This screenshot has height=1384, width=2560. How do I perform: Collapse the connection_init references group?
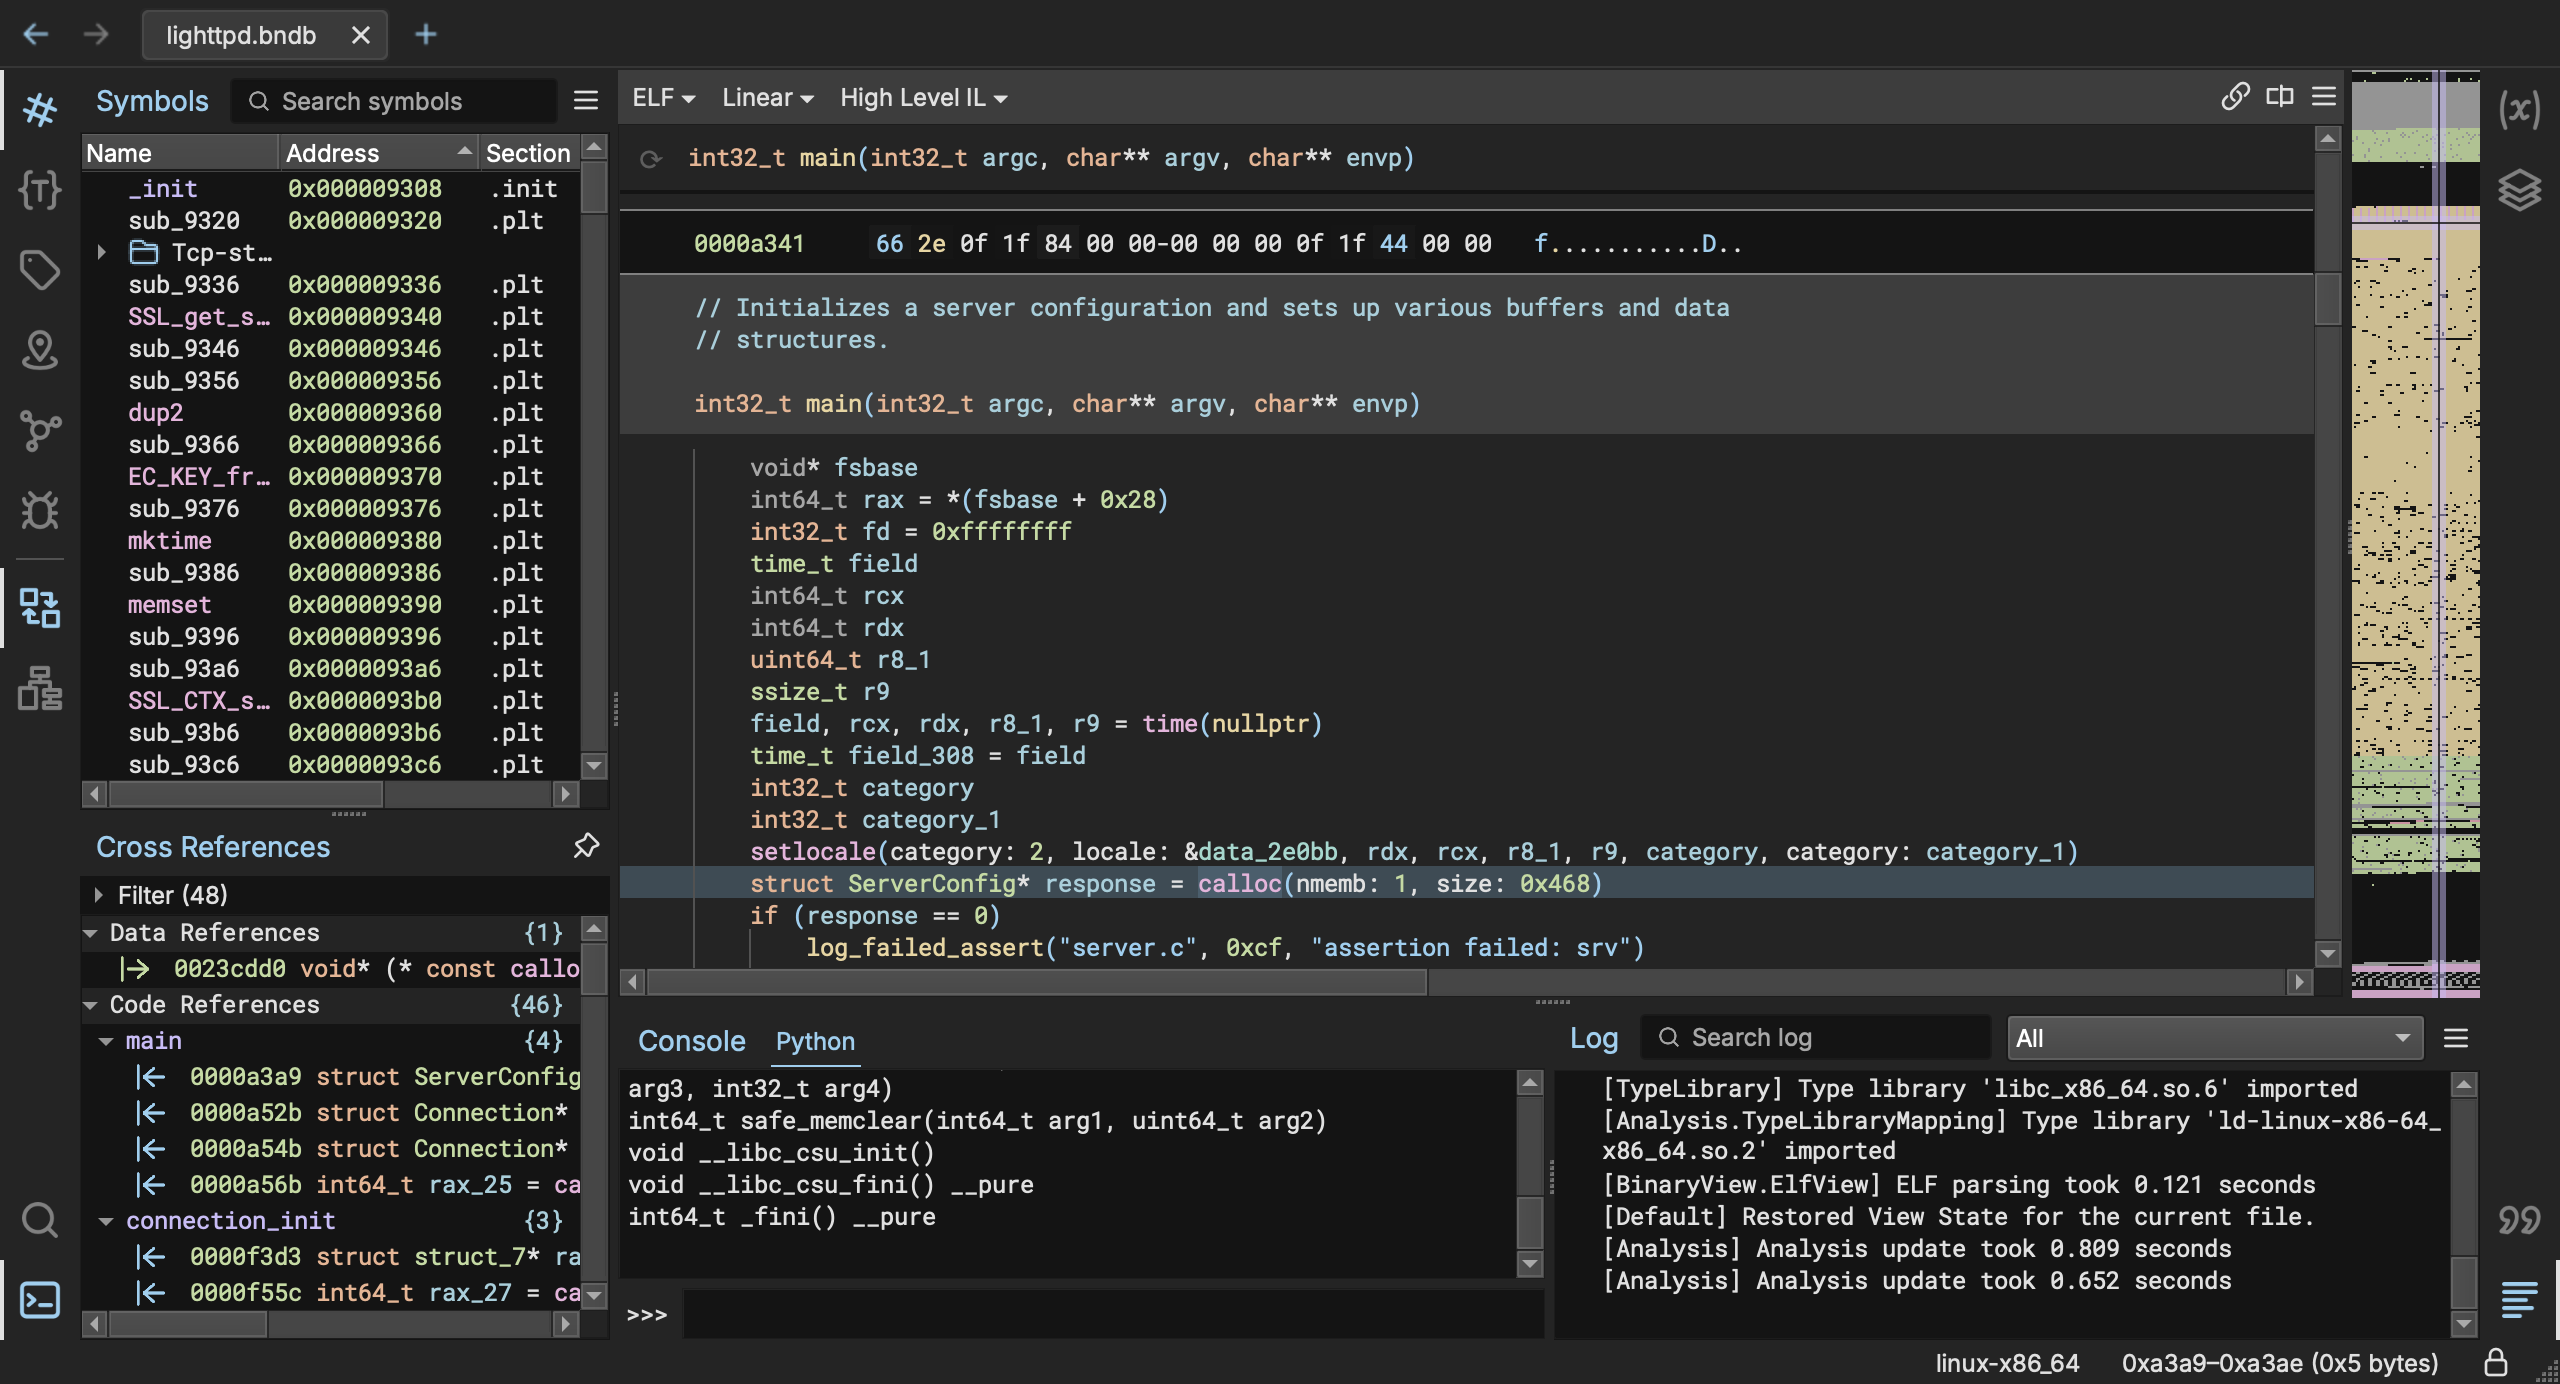click(106, 1221)
